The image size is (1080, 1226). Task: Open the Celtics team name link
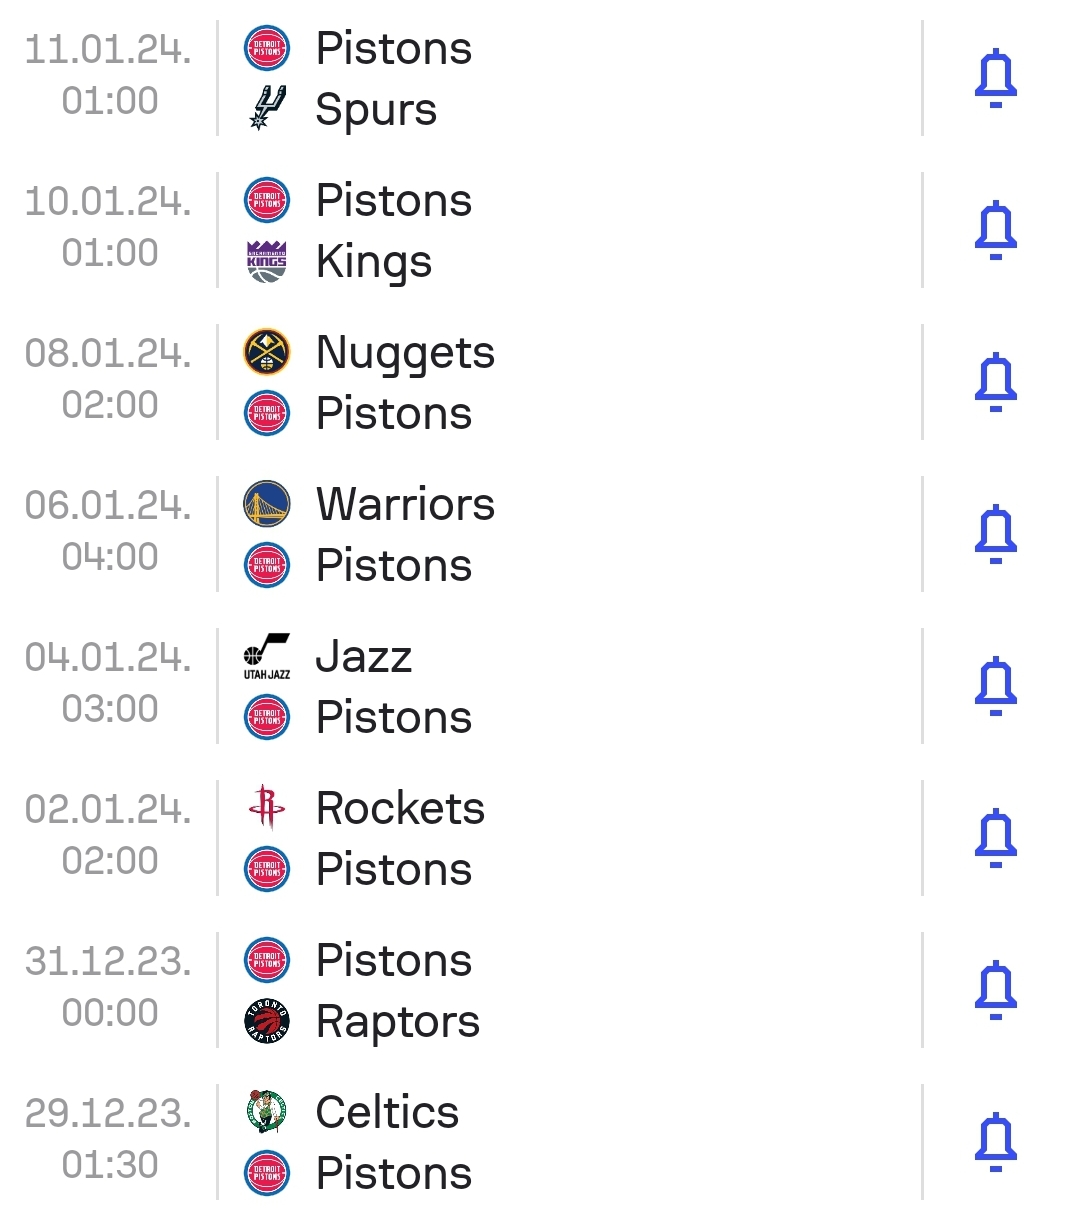click(388, 1112)
